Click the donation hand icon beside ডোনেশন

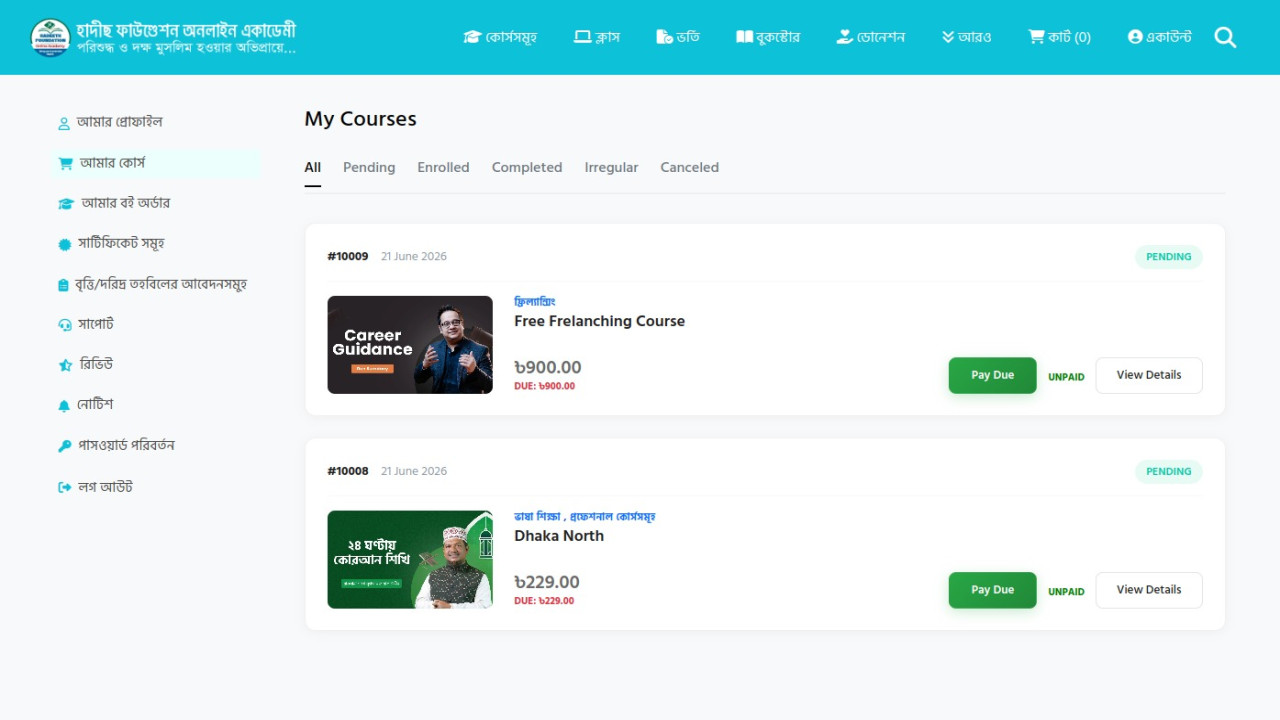pyautogui.click(x=845, y=37)
